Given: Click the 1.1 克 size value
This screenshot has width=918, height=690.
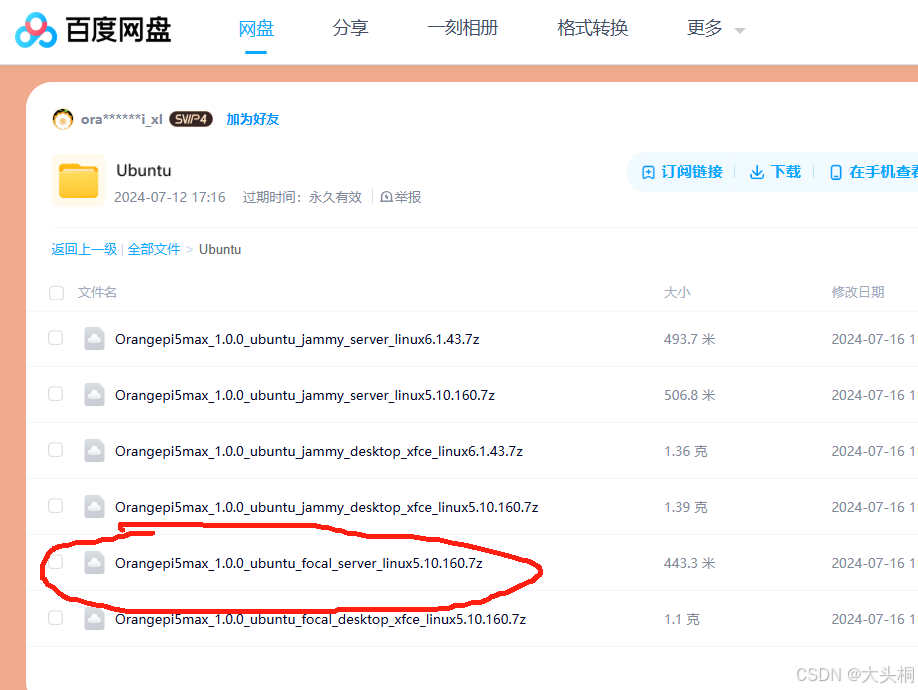Looking at the screenshot, I should click(x=681, y=619).
